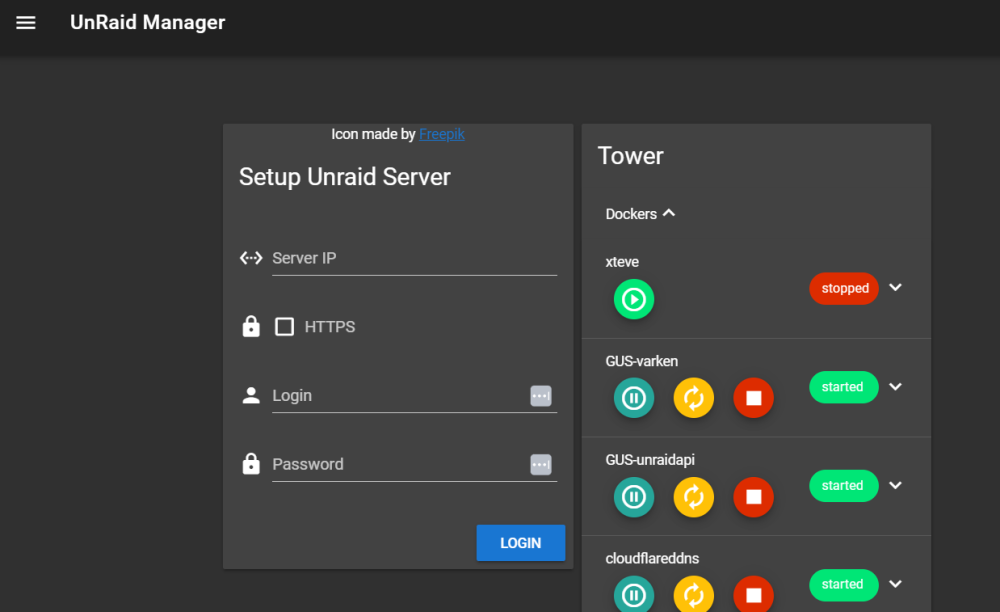Expand xteve container details
Viewport: 1000px width, 612px height.
coord(895,288)
